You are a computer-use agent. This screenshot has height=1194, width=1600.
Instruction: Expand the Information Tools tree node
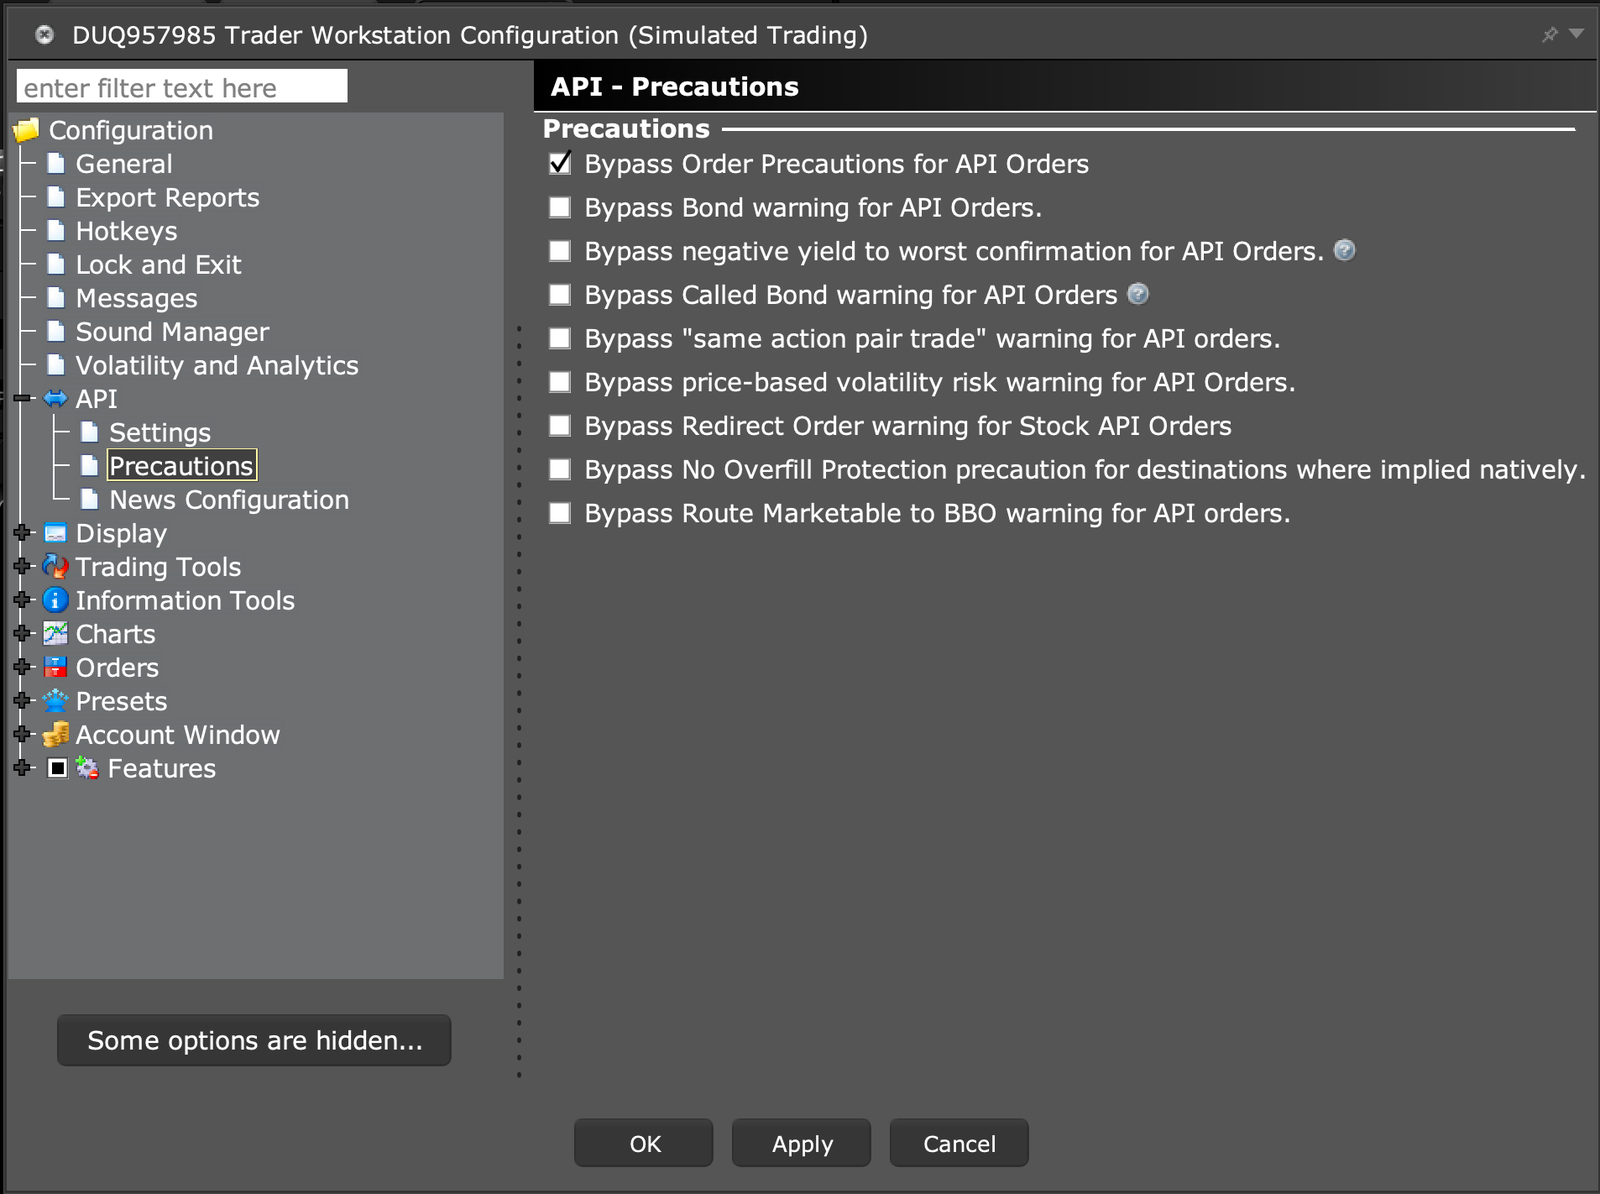tap(22, 599)
